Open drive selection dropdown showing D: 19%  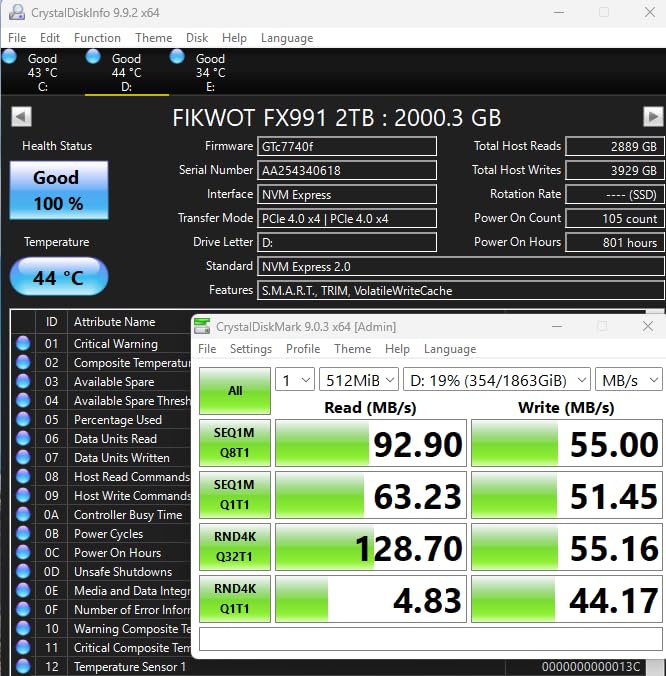(497, 380)
